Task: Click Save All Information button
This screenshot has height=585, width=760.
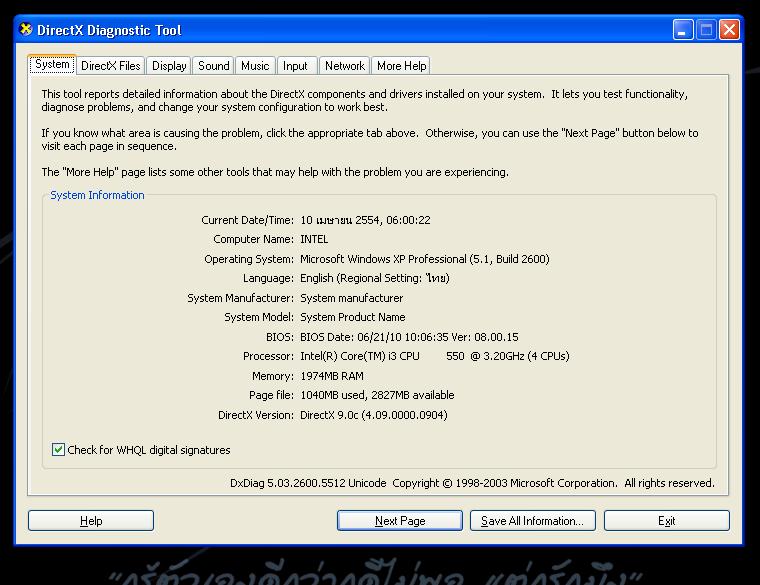Action: 533,521
